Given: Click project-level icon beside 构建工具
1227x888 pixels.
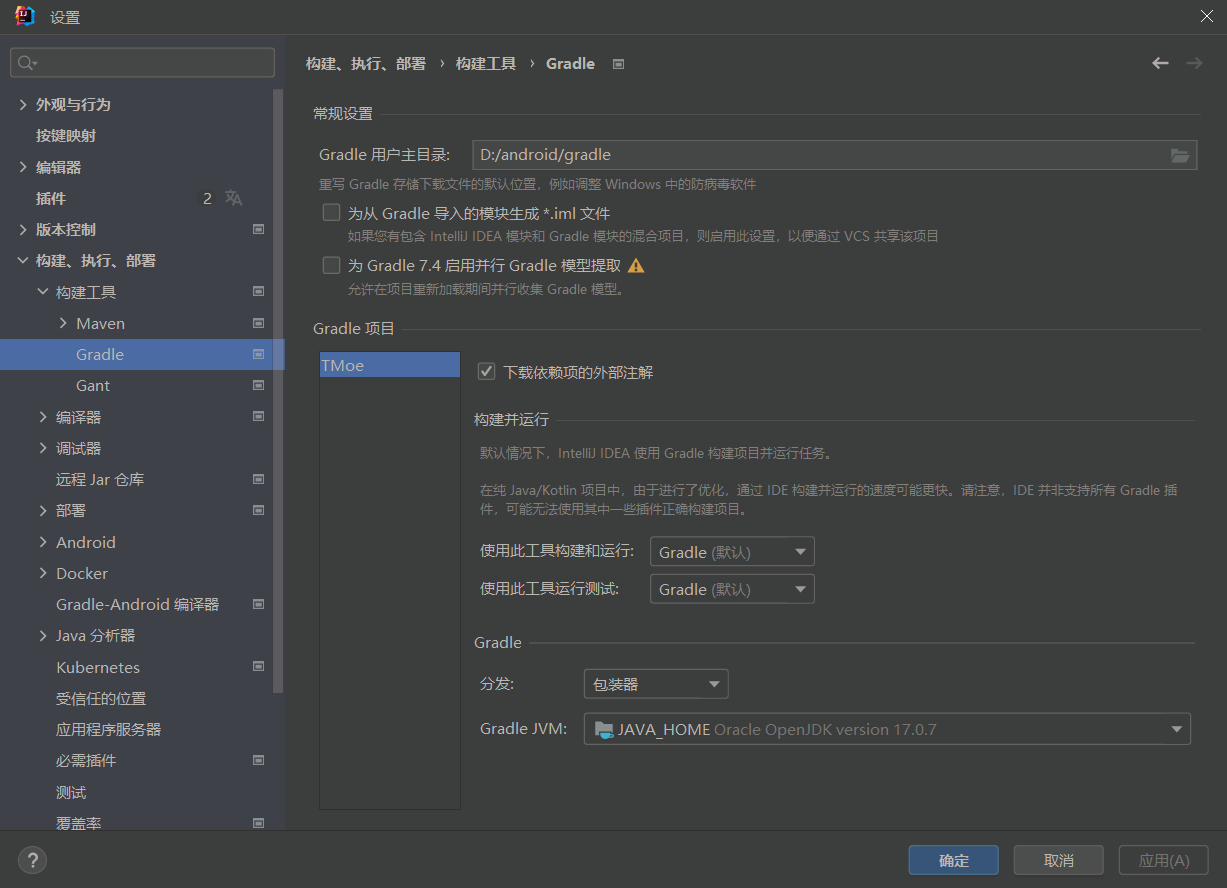Looking at the screenshot, I should 258,292.
